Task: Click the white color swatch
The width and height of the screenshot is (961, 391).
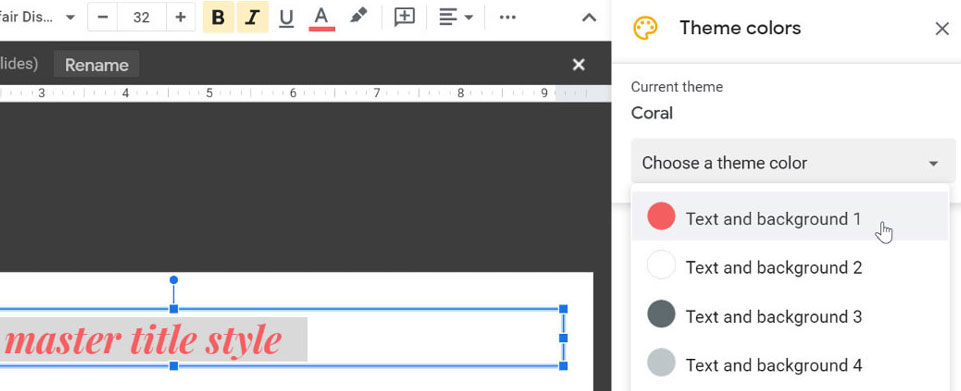Action: click(x=661, y=265)
